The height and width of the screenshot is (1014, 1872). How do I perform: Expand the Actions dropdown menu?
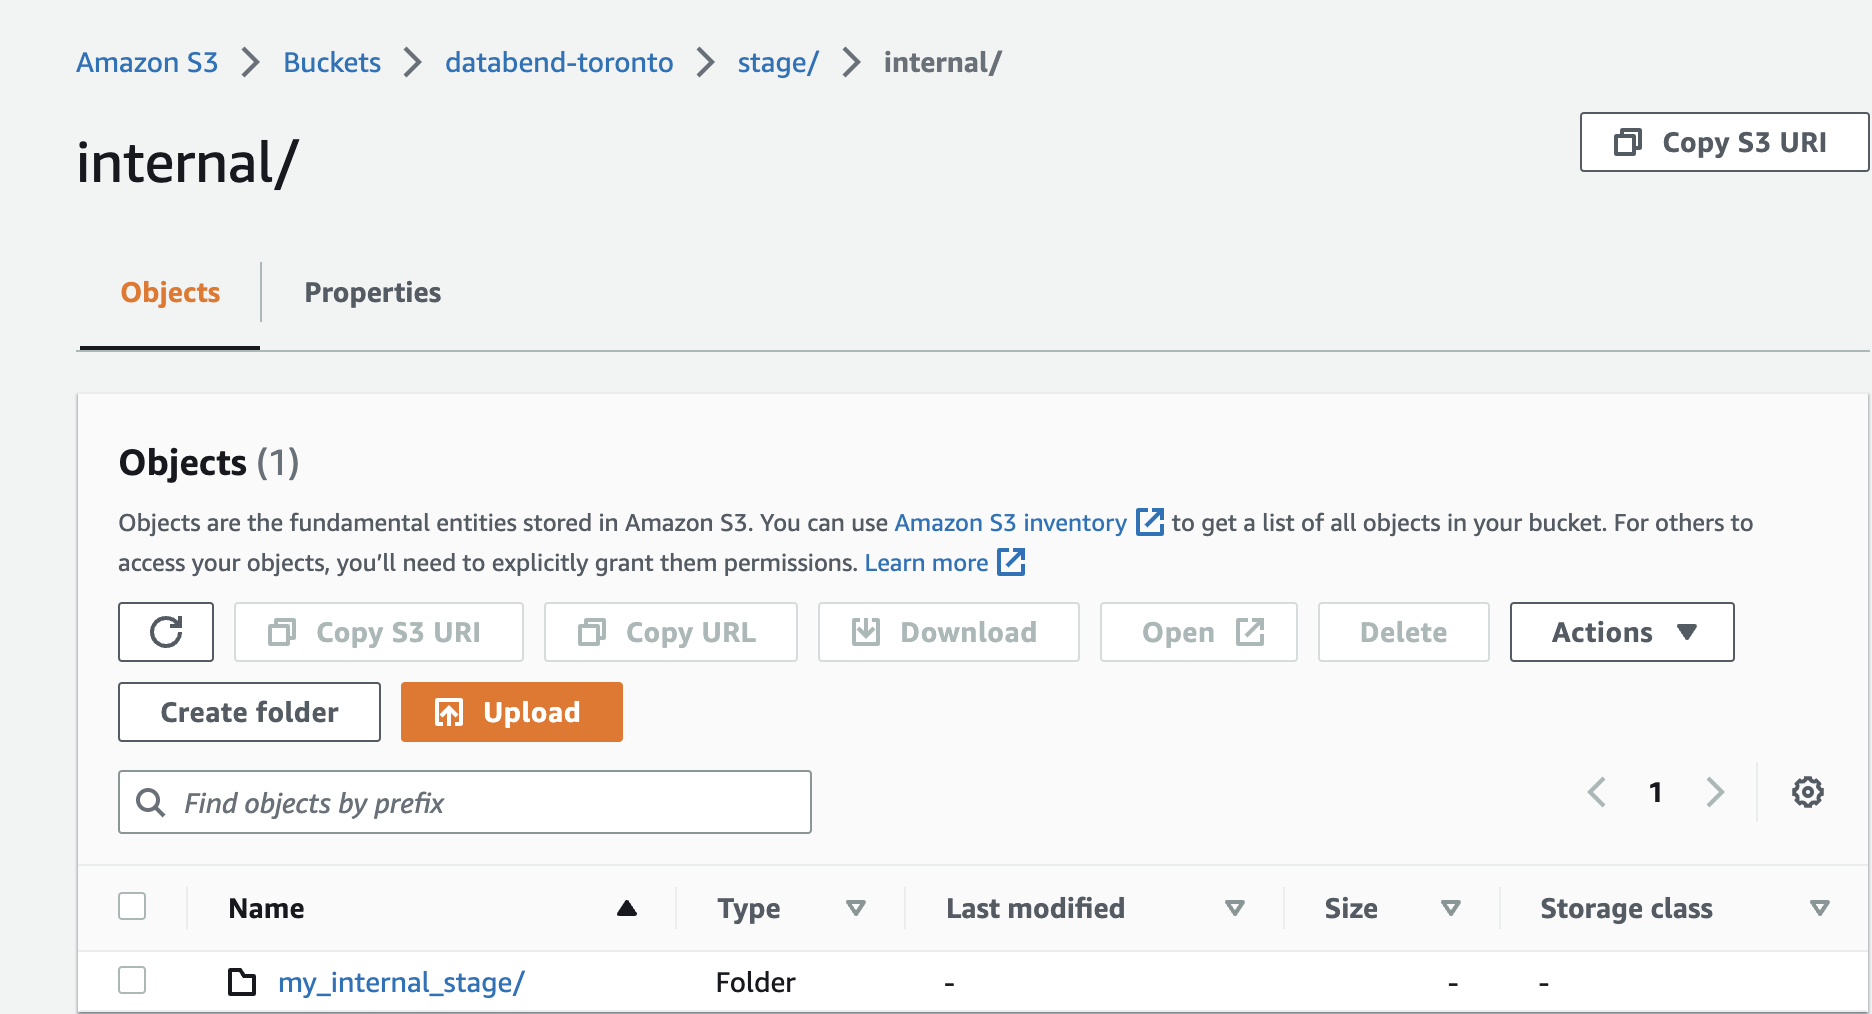click(1621, 632)
